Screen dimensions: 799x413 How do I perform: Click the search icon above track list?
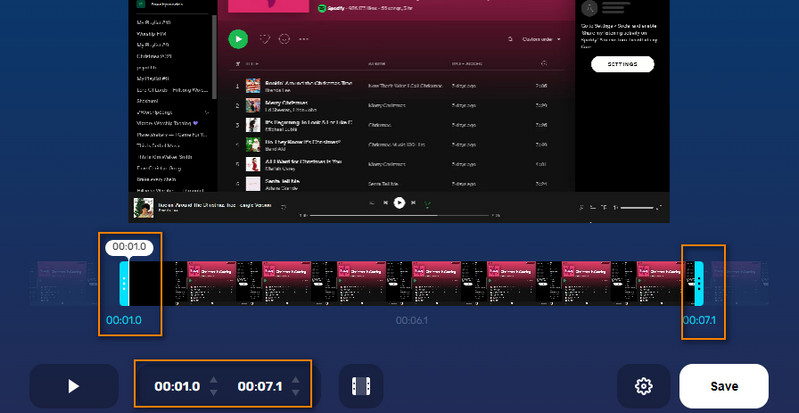[508, 39]
